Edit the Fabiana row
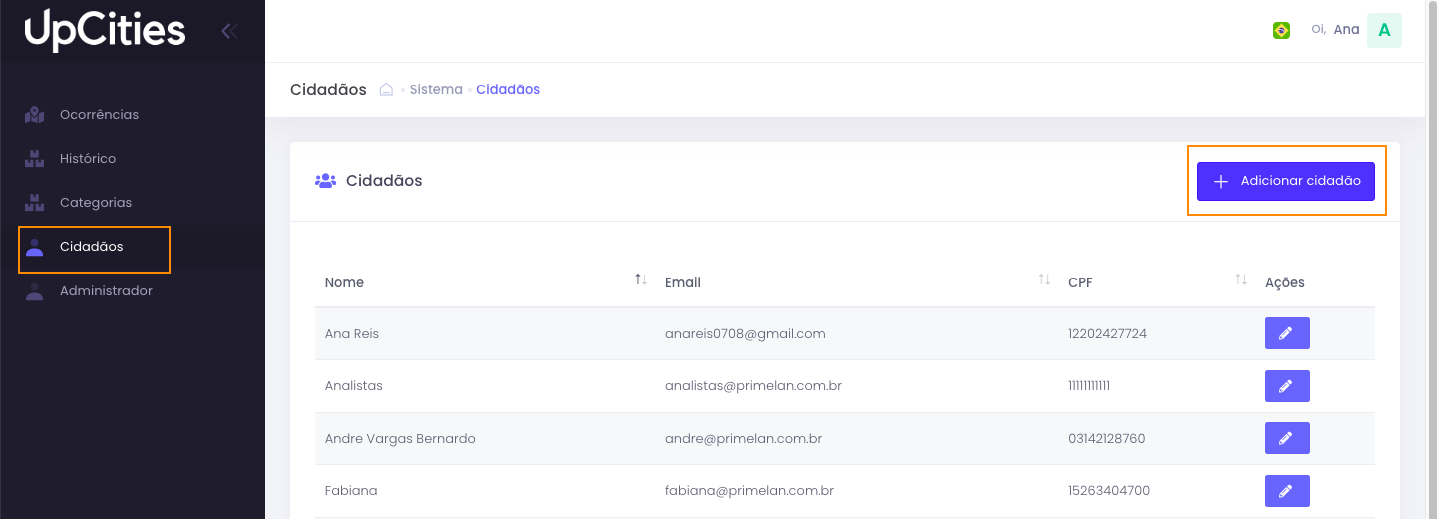The image size is (1439, 519). click(x=1287, y=491)
